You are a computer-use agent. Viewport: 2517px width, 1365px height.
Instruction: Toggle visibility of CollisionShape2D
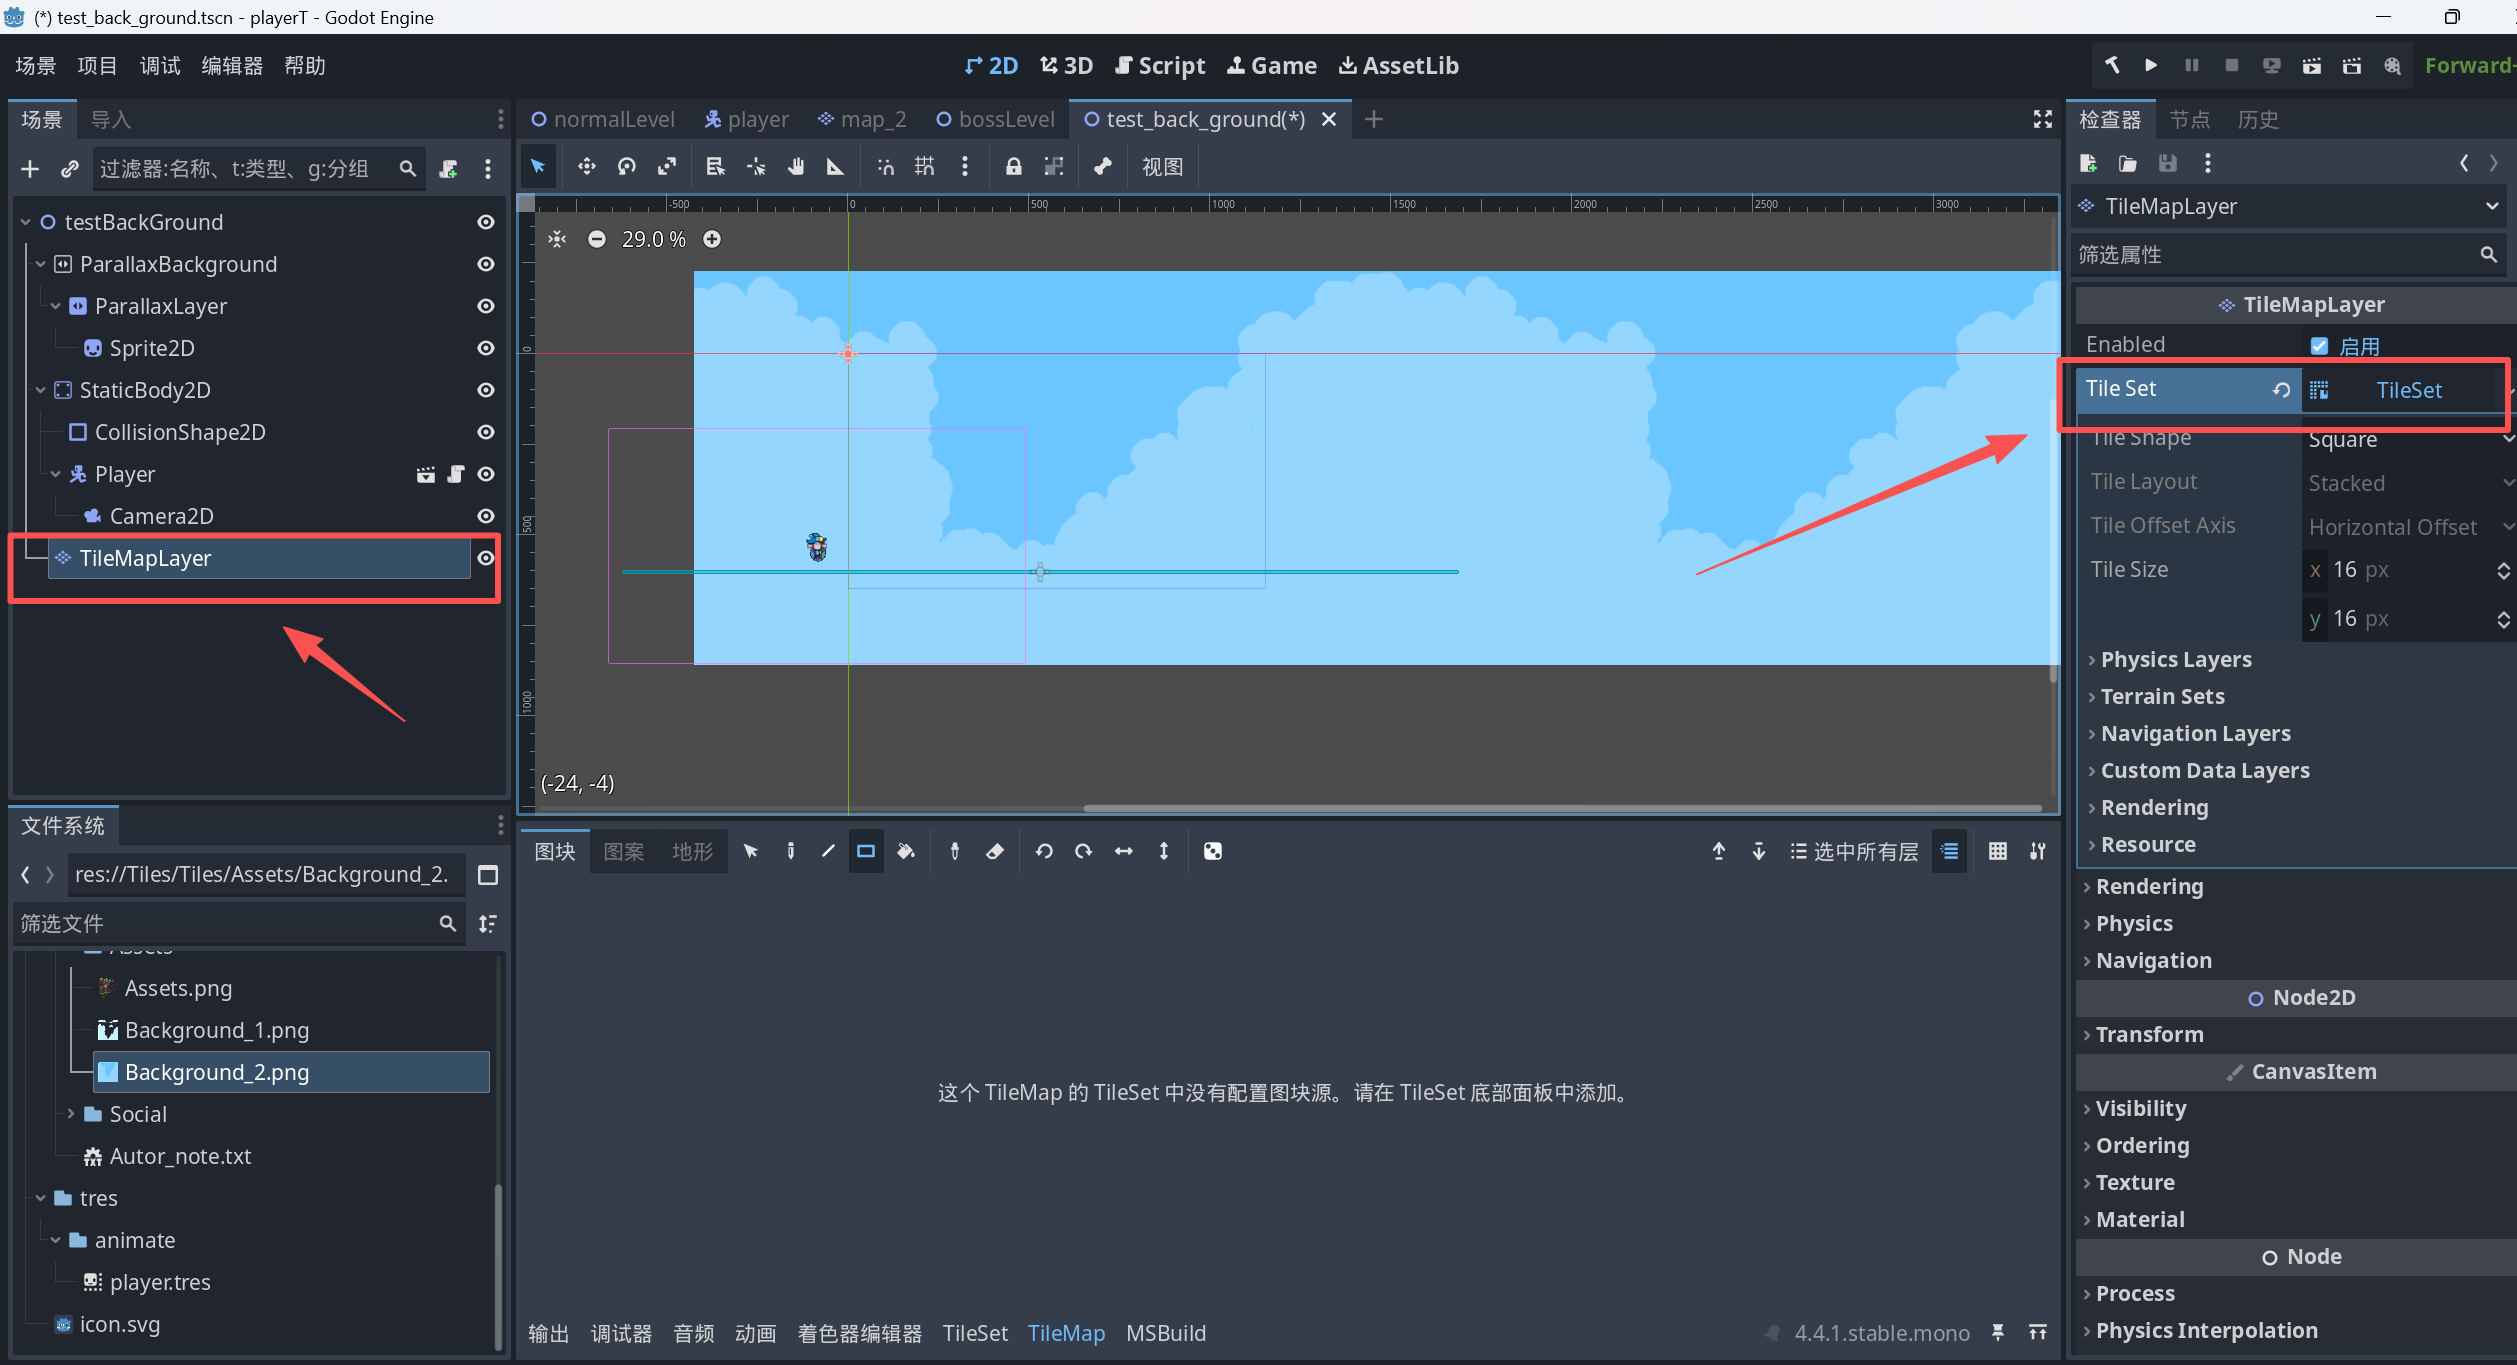pyautogui.click(x=486, y=432)
